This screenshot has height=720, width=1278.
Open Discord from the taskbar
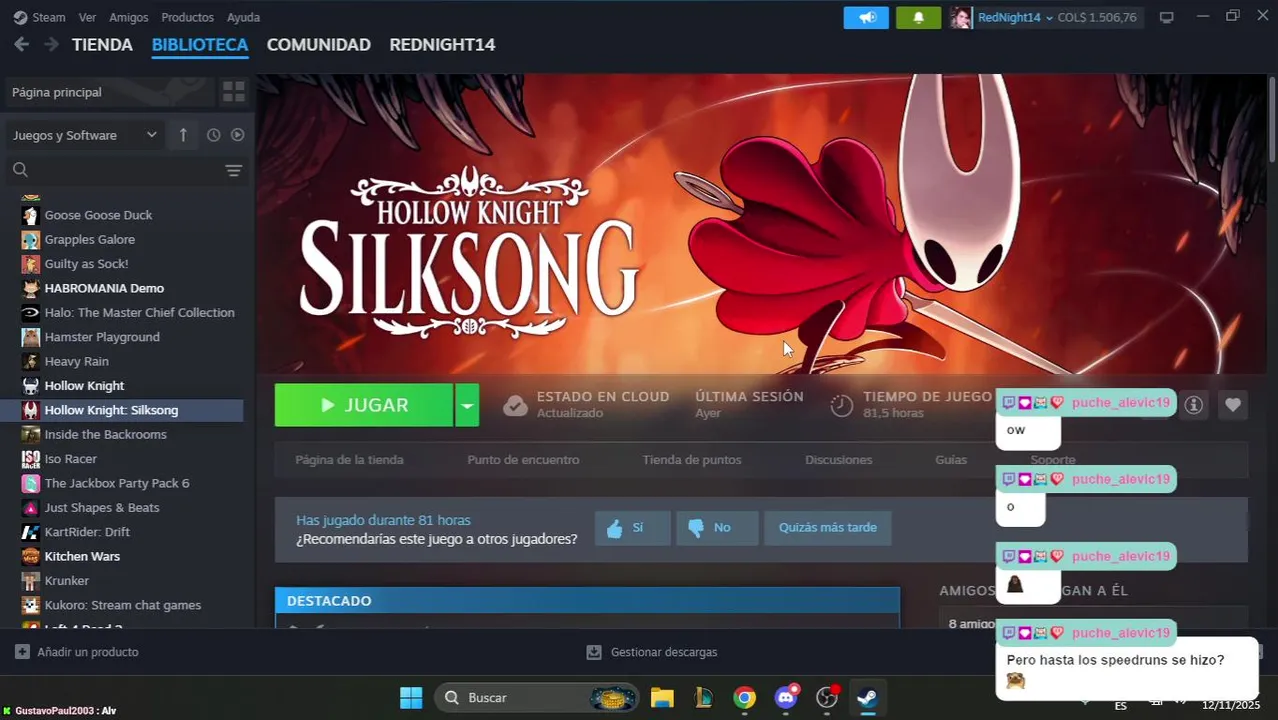tap(787, 698)
